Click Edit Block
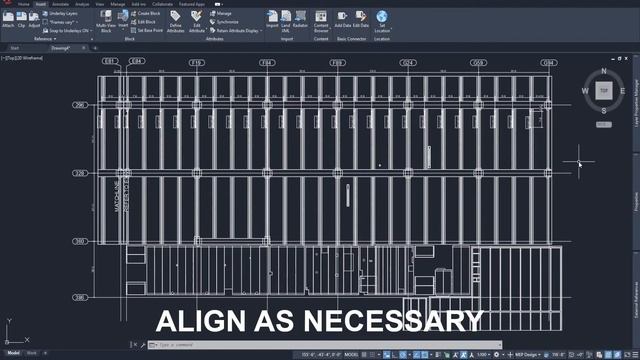640x360 pixels. [x=143, y=22]
